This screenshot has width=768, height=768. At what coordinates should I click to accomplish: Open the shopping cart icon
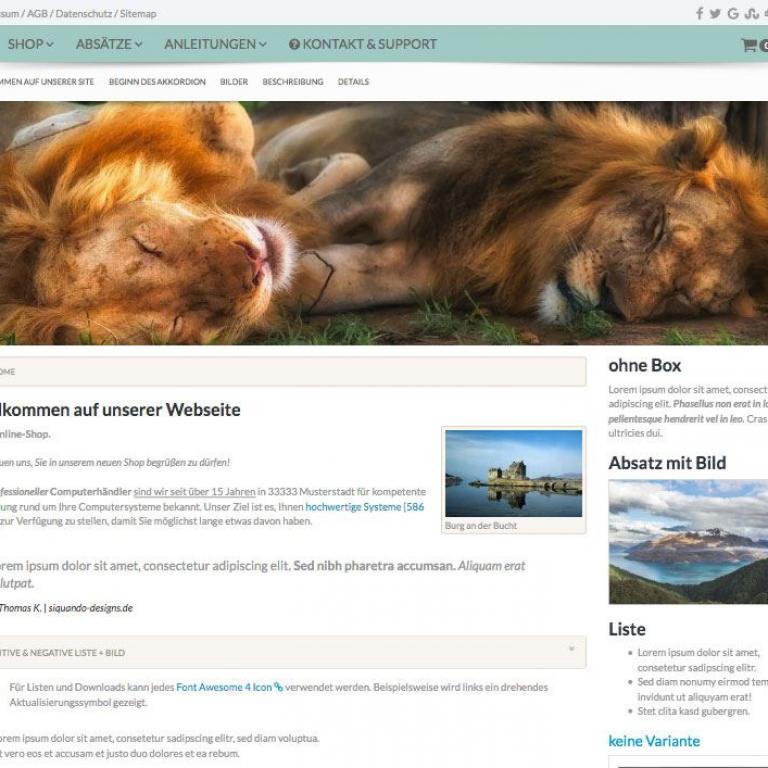click(x=749, y=45)
